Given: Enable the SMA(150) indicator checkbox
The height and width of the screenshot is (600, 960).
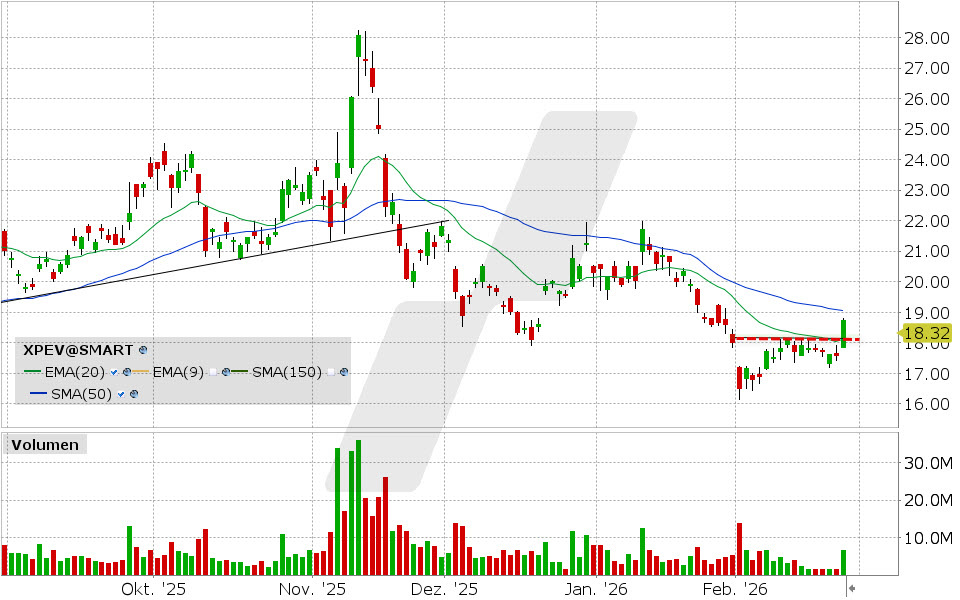Looking at the screenshot, I should click(331, 372).
